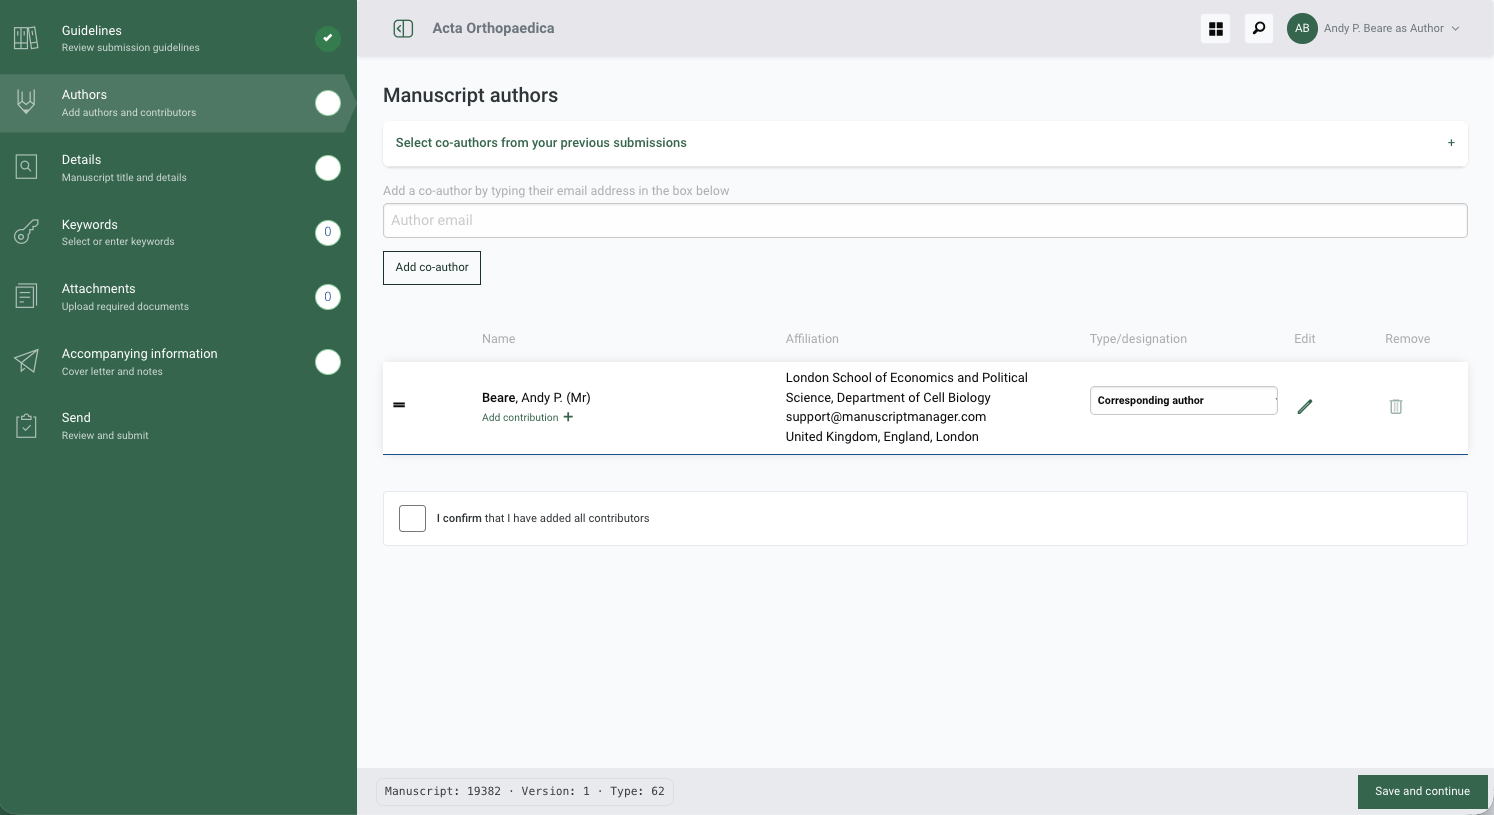Click the Keywords key icon
The image size is (1494, 815).
pos(26,232)
